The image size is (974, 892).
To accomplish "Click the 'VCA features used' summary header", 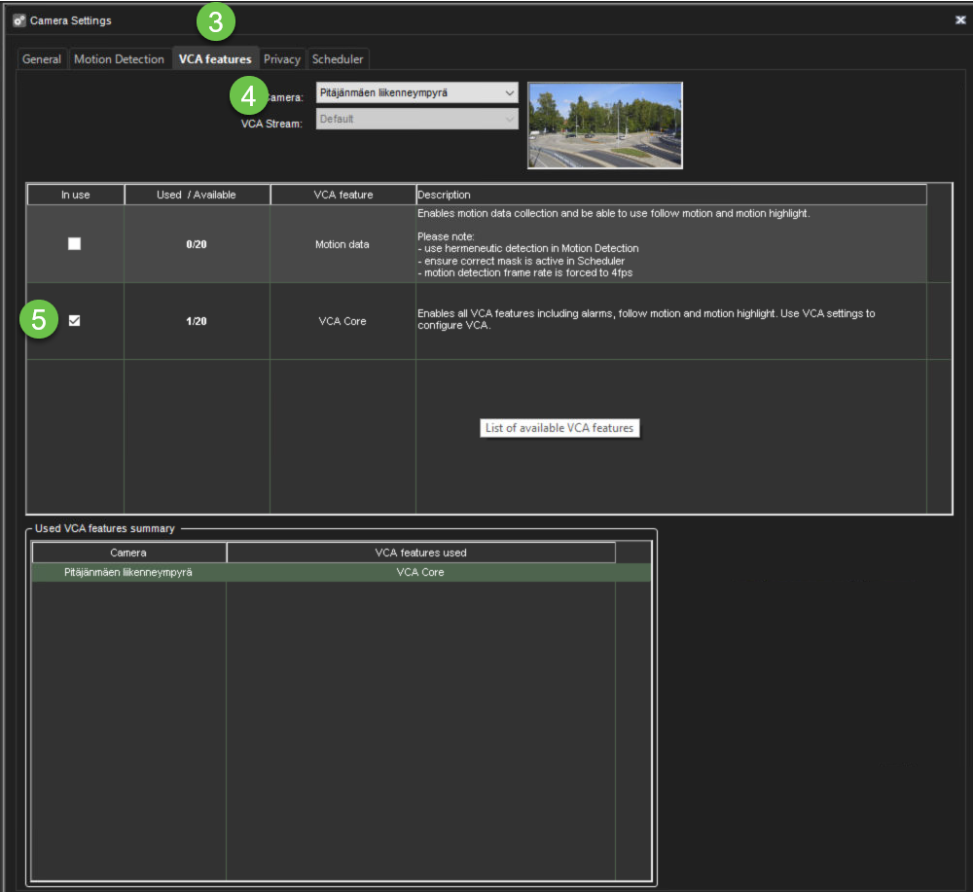I will [420, 552].
